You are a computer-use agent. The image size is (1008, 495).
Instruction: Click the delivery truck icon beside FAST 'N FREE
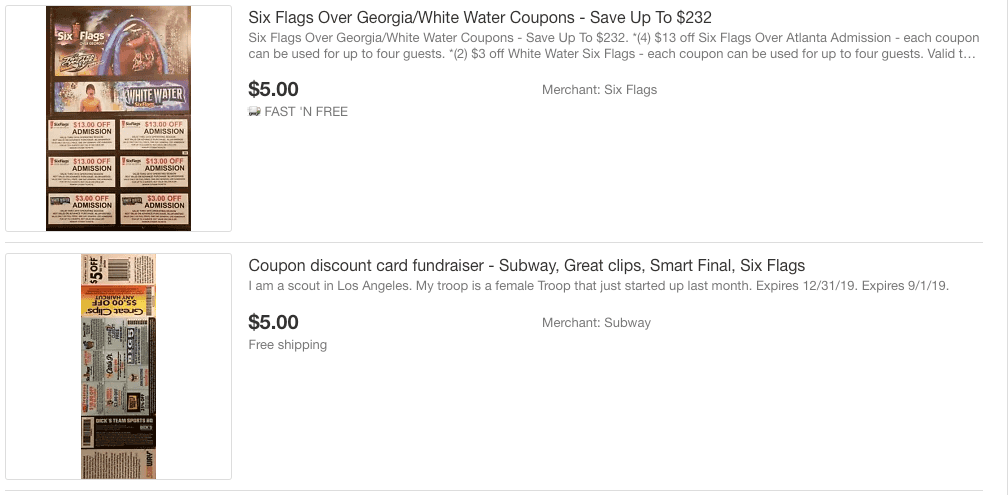[x=254, y=112]
